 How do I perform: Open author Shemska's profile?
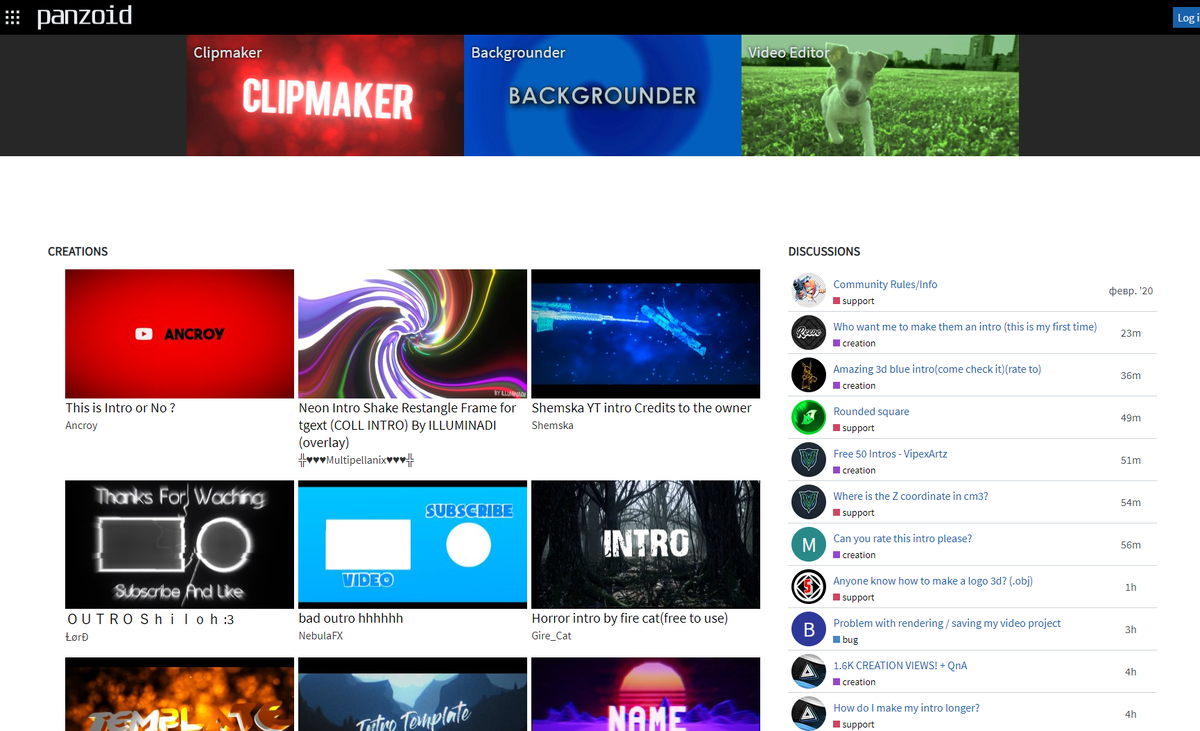[x=551, y=426]
